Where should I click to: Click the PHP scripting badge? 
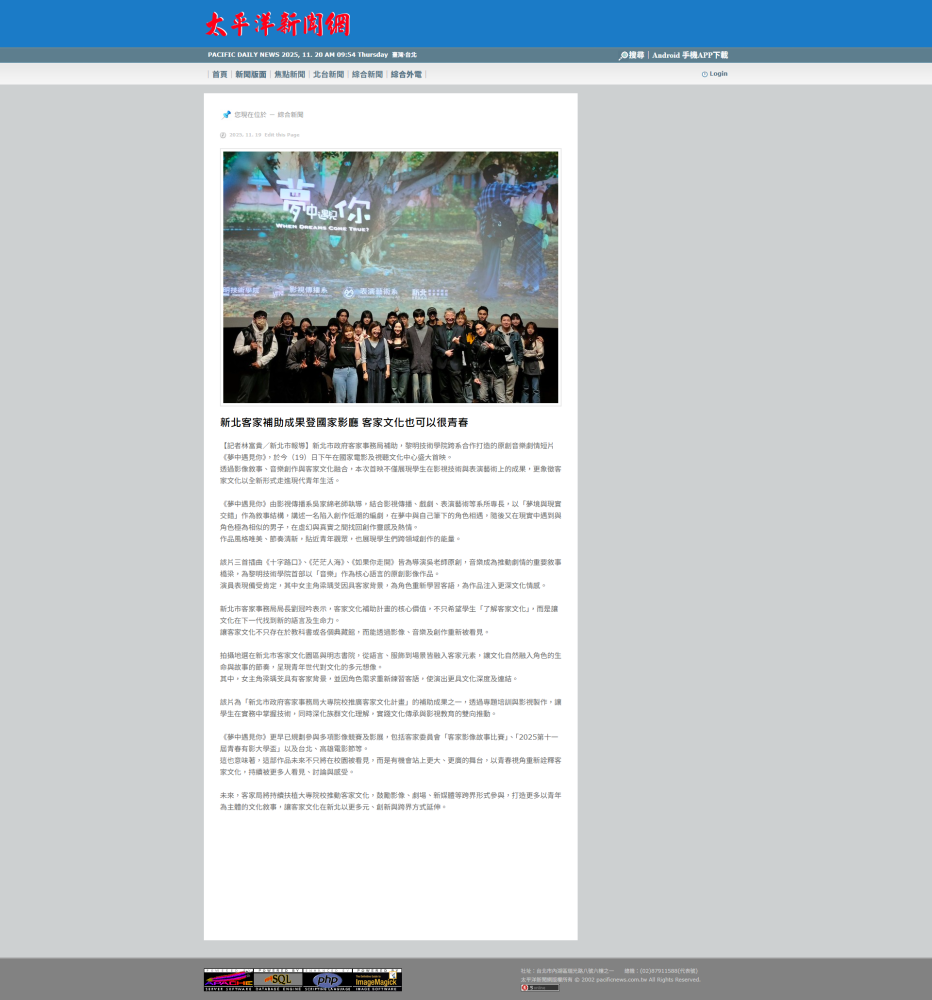pyautogui.click(x=327, y=980)
